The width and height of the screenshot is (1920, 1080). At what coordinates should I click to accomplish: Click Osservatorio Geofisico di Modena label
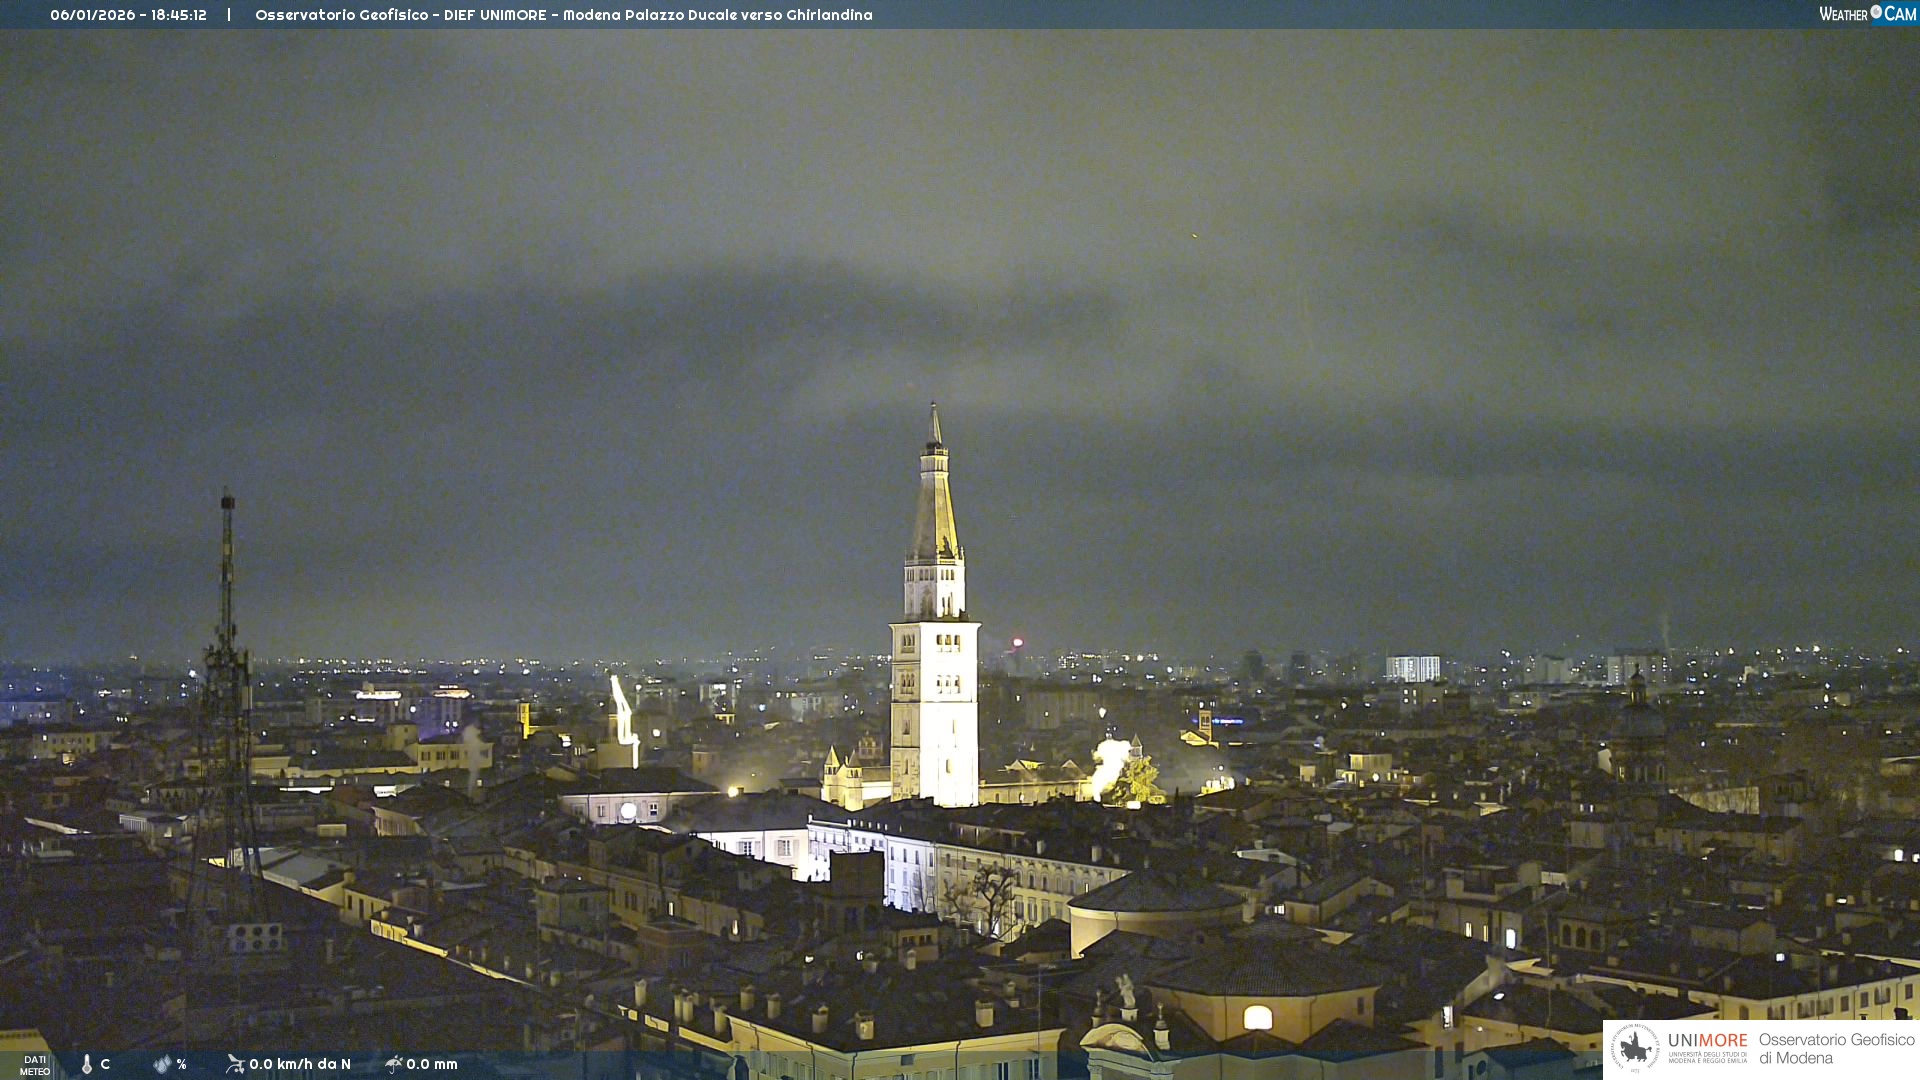pos(1836,1048)
